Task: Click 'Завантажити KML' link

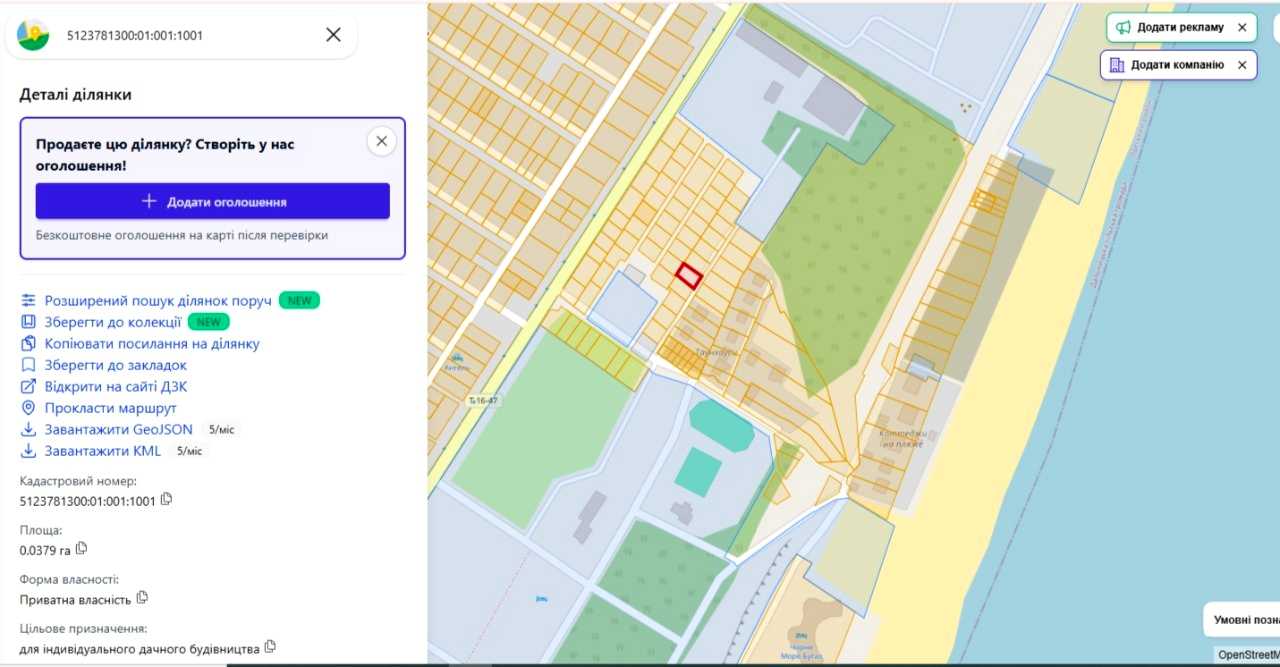Action: (x=103, y=450)
